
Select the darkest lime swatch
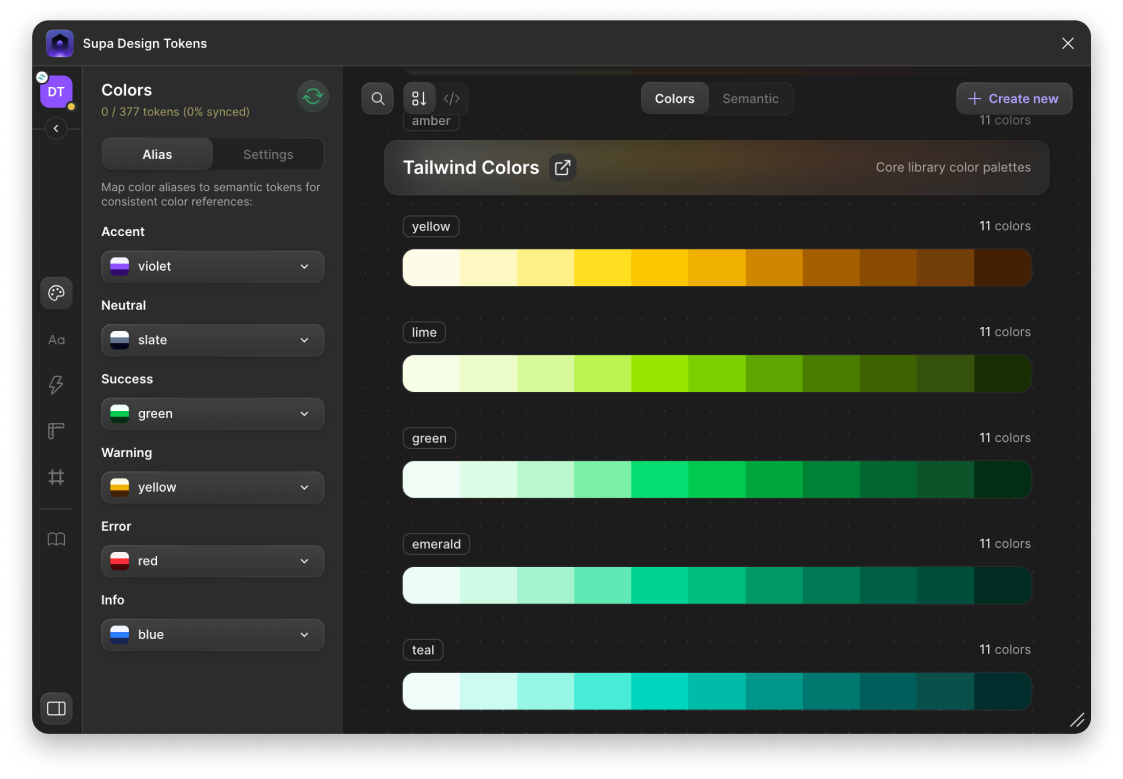(1003, 374)
